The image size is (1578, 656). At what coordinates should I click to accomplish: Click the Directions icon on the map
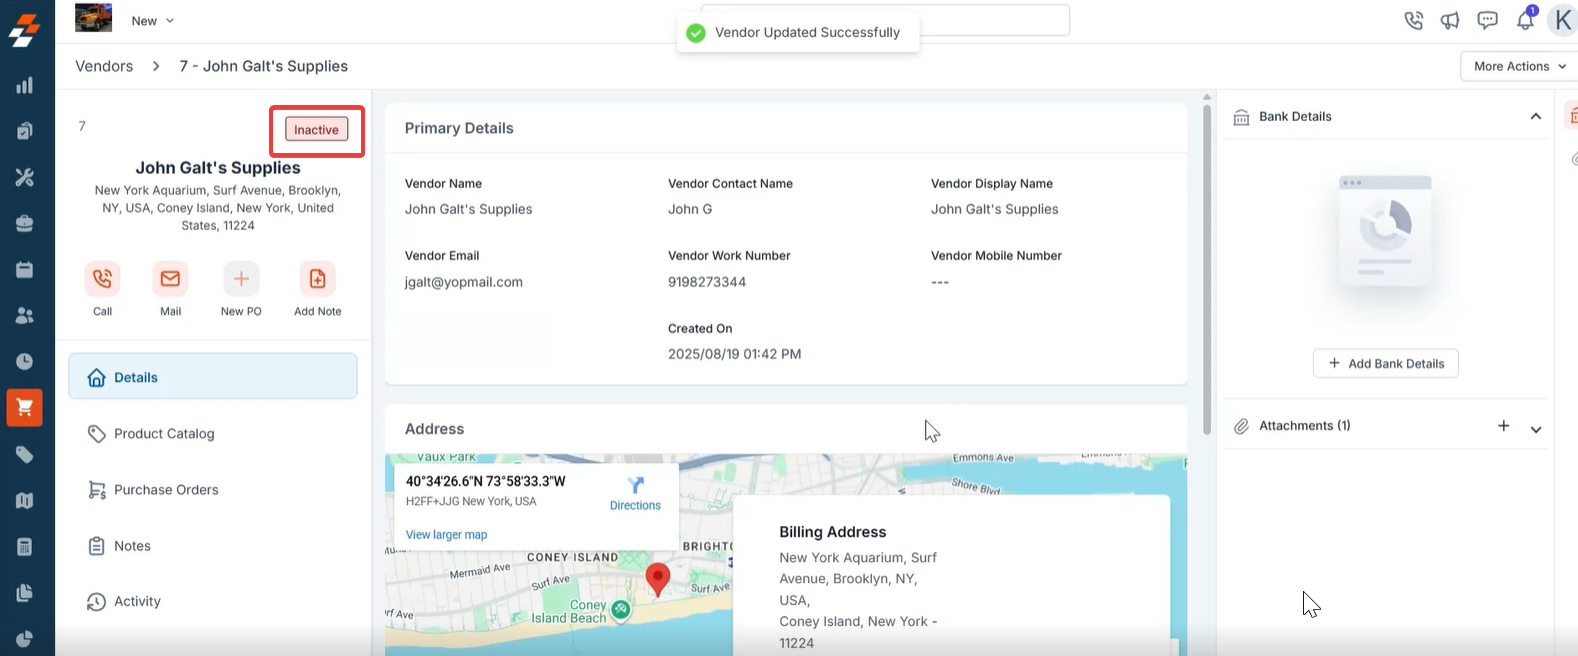[x=635, y=485]
